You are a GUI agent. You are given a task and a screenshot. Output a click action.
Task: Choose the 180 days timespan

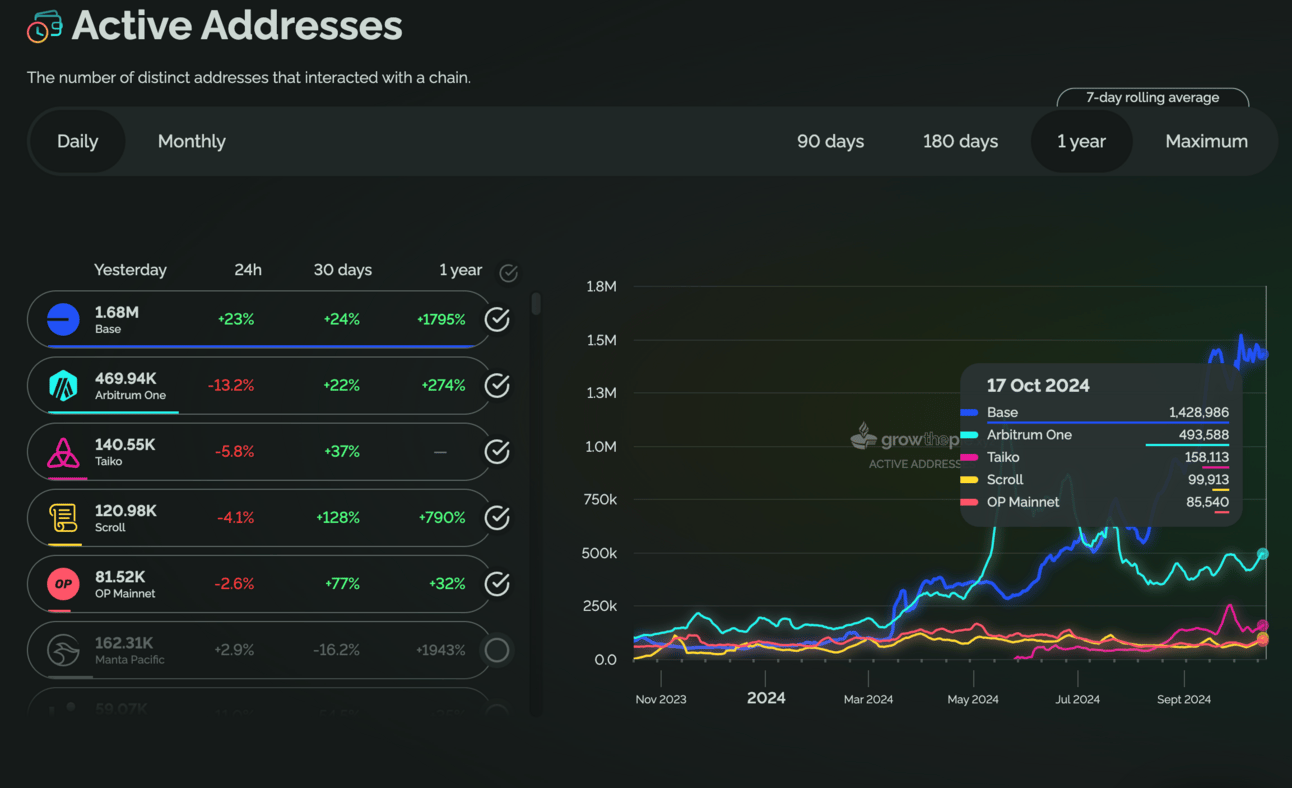pyautogui.click(x=960, y=142)
